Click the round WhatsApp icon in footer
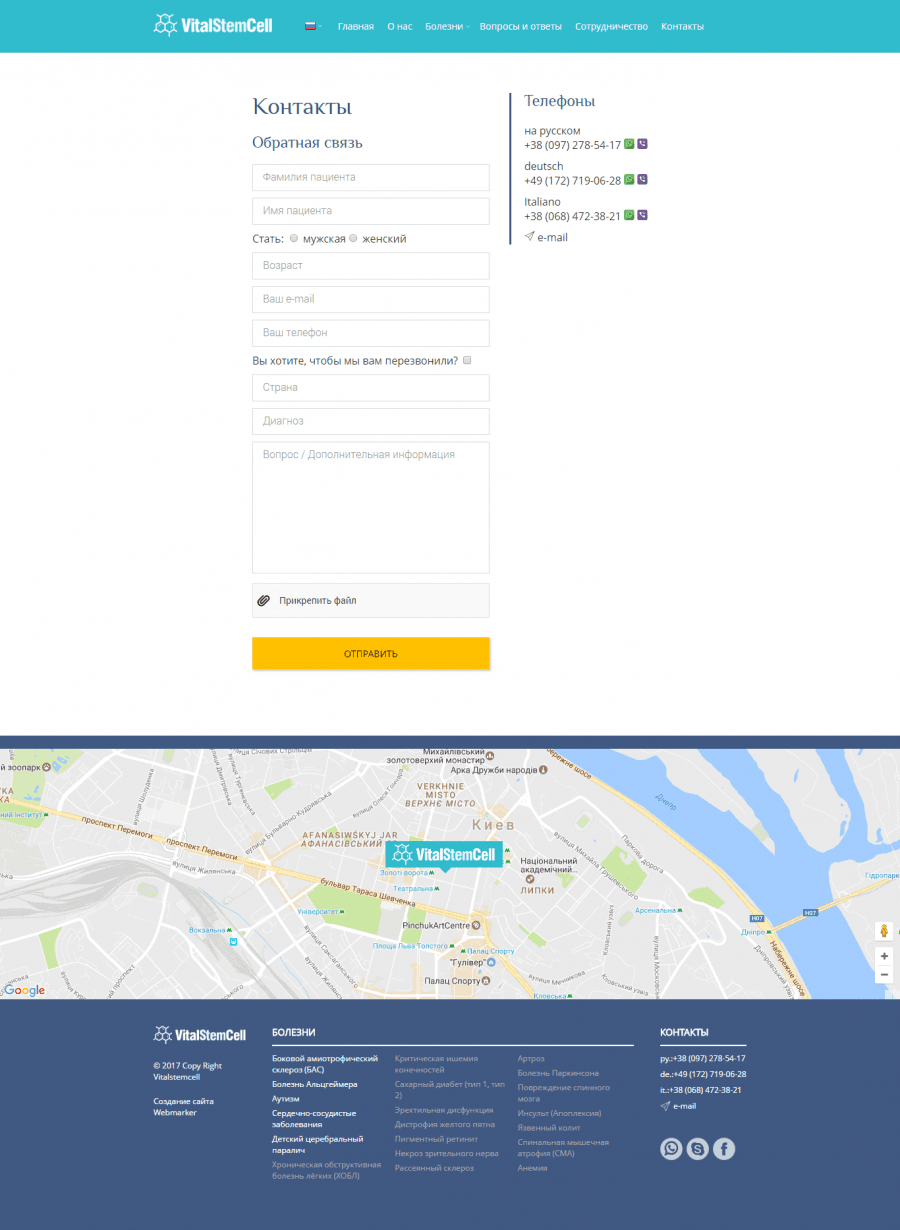Viewport: 900px width, 1230px height. [671, 1149]
